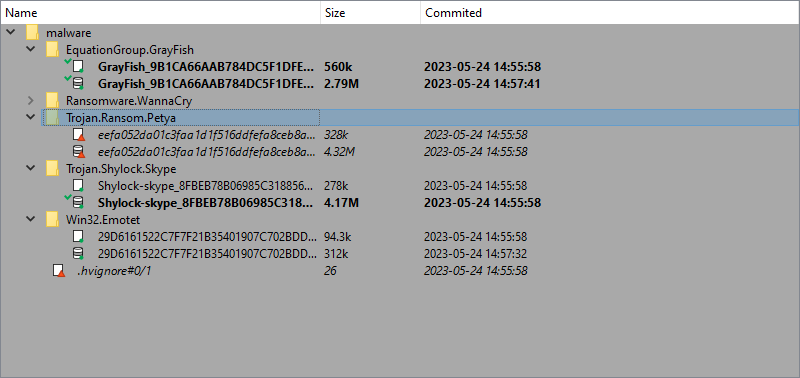The width and height of the screenshot is (800, 378).
Task: Click commit date on the 560k GrayFish row
Action: click(x=483, y=67)
